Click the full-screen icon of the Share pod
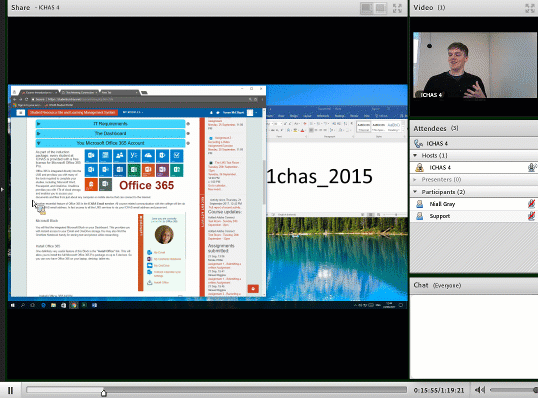 tap(397, 8)
